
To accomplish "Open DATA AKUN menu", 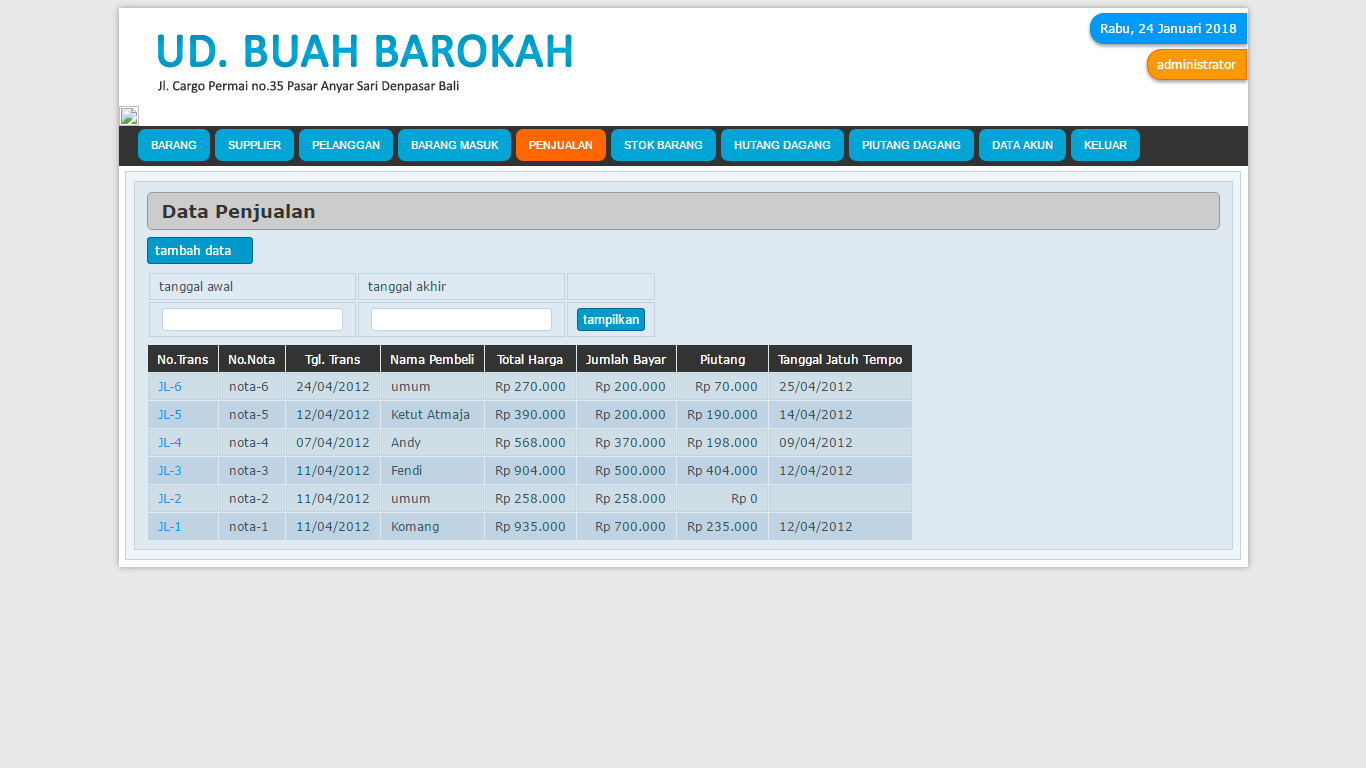I will [1022, 145].
